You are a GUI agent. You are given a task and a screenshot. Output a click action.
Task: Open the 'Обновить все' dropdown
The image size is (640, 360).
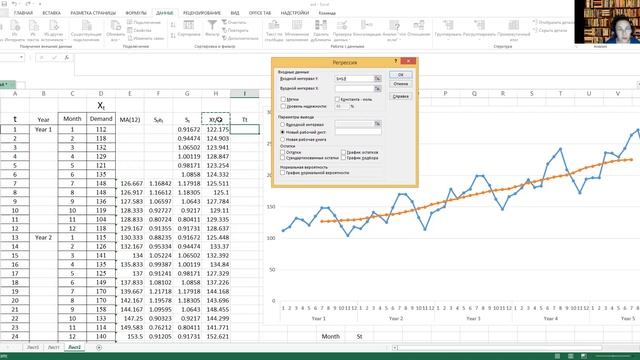[x=116, y=40]
